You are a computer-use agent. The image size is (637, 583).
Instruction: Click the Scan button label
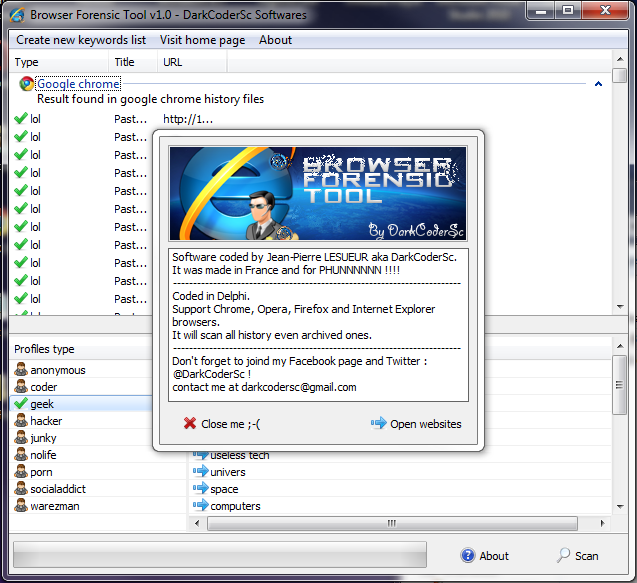[587, 556]
